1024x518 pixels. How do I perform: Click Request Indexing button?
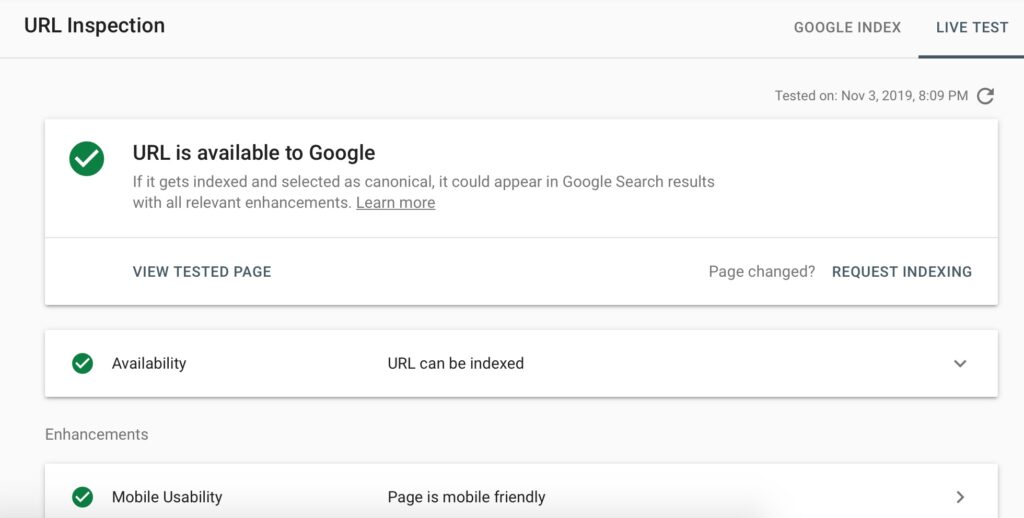(x=902, y=272)
